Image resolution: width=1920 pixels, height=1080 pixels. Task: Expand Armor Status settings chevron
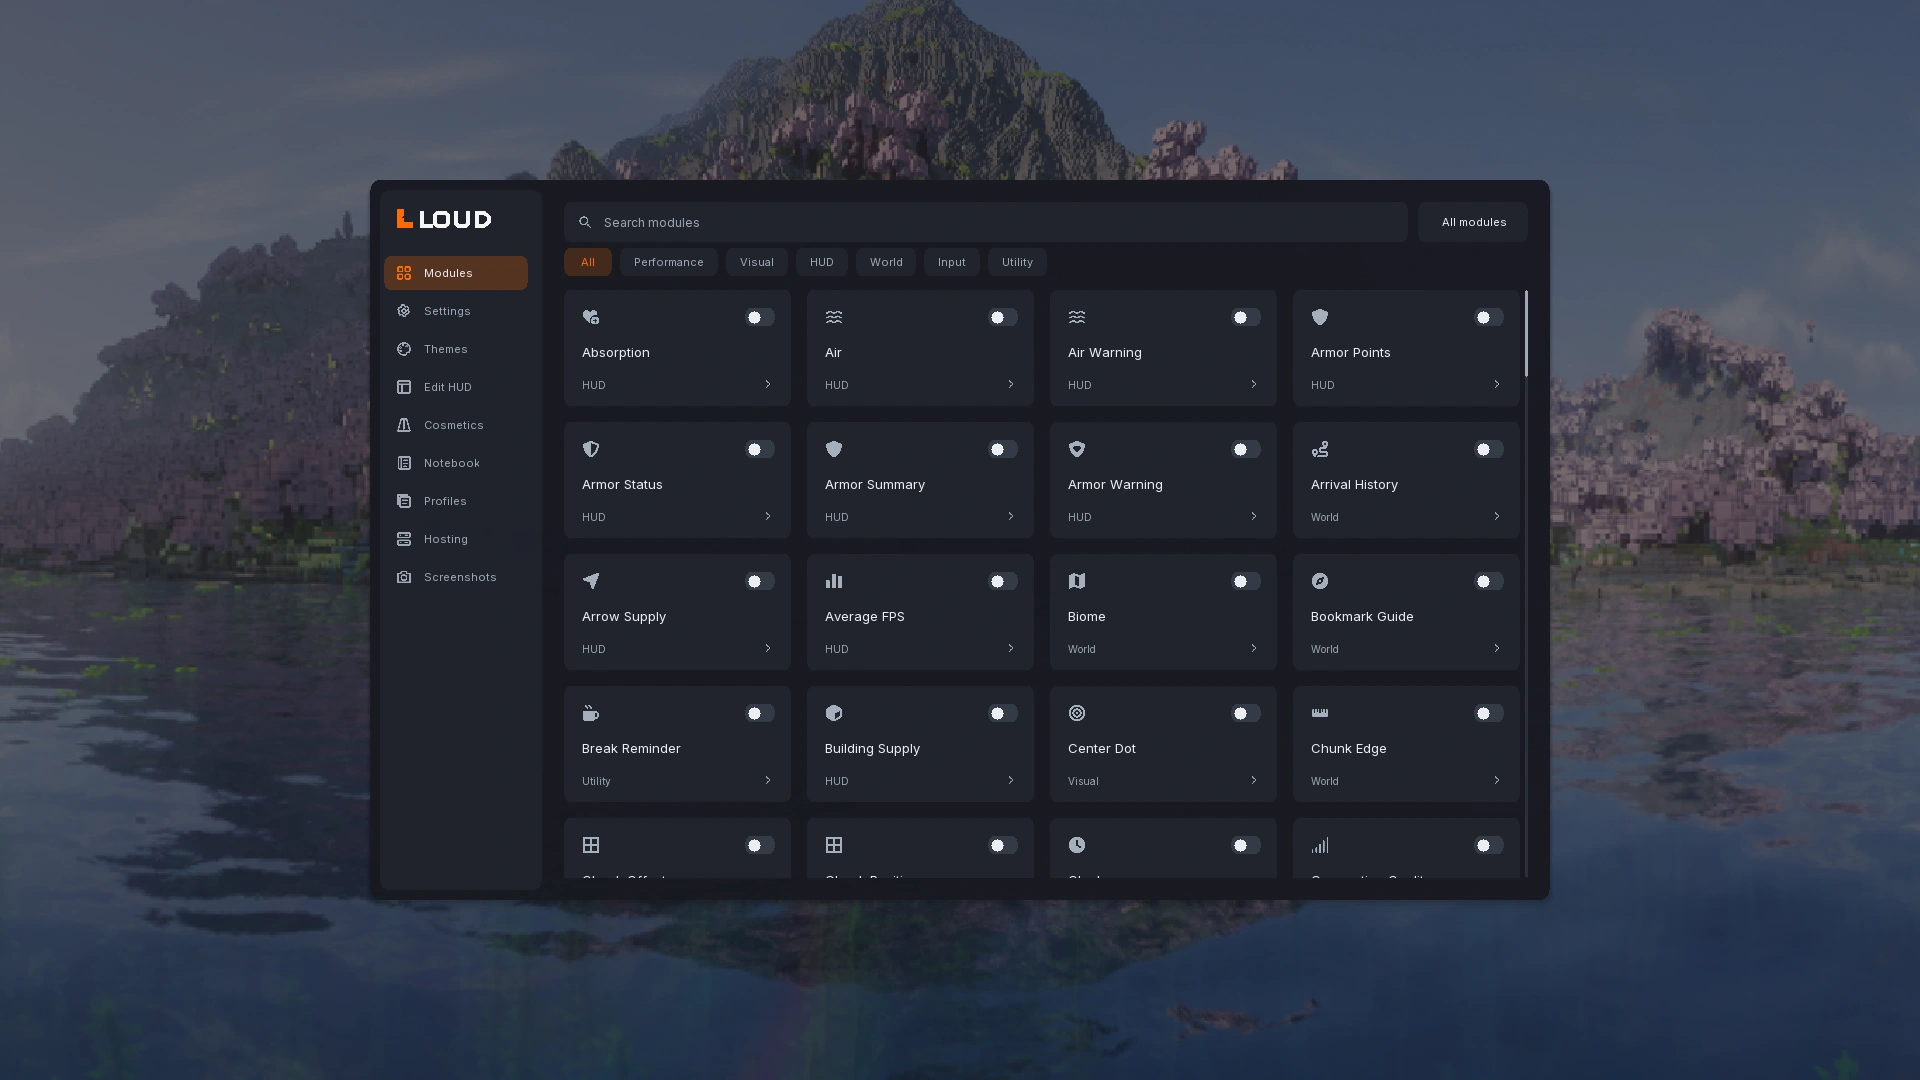click(x=768, y=516)
